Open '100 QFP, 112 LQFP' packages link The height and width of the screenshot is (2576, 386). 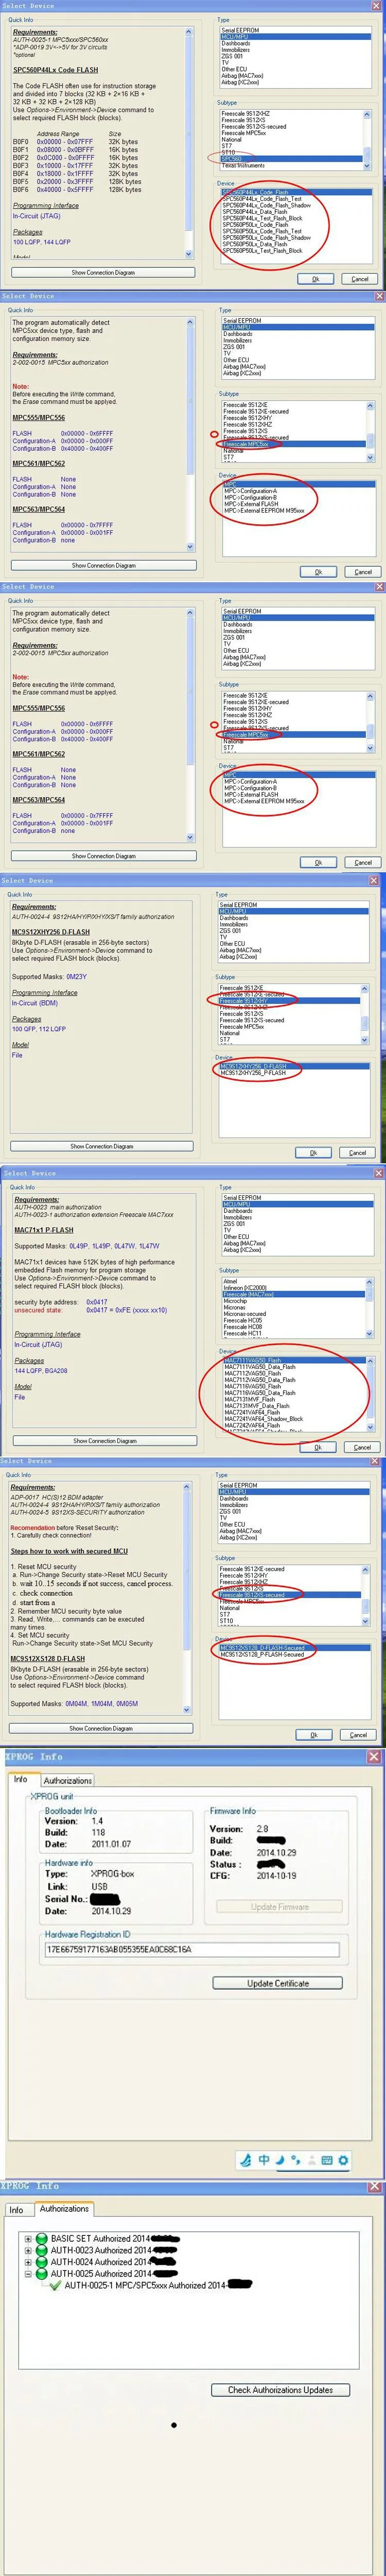39,1028
